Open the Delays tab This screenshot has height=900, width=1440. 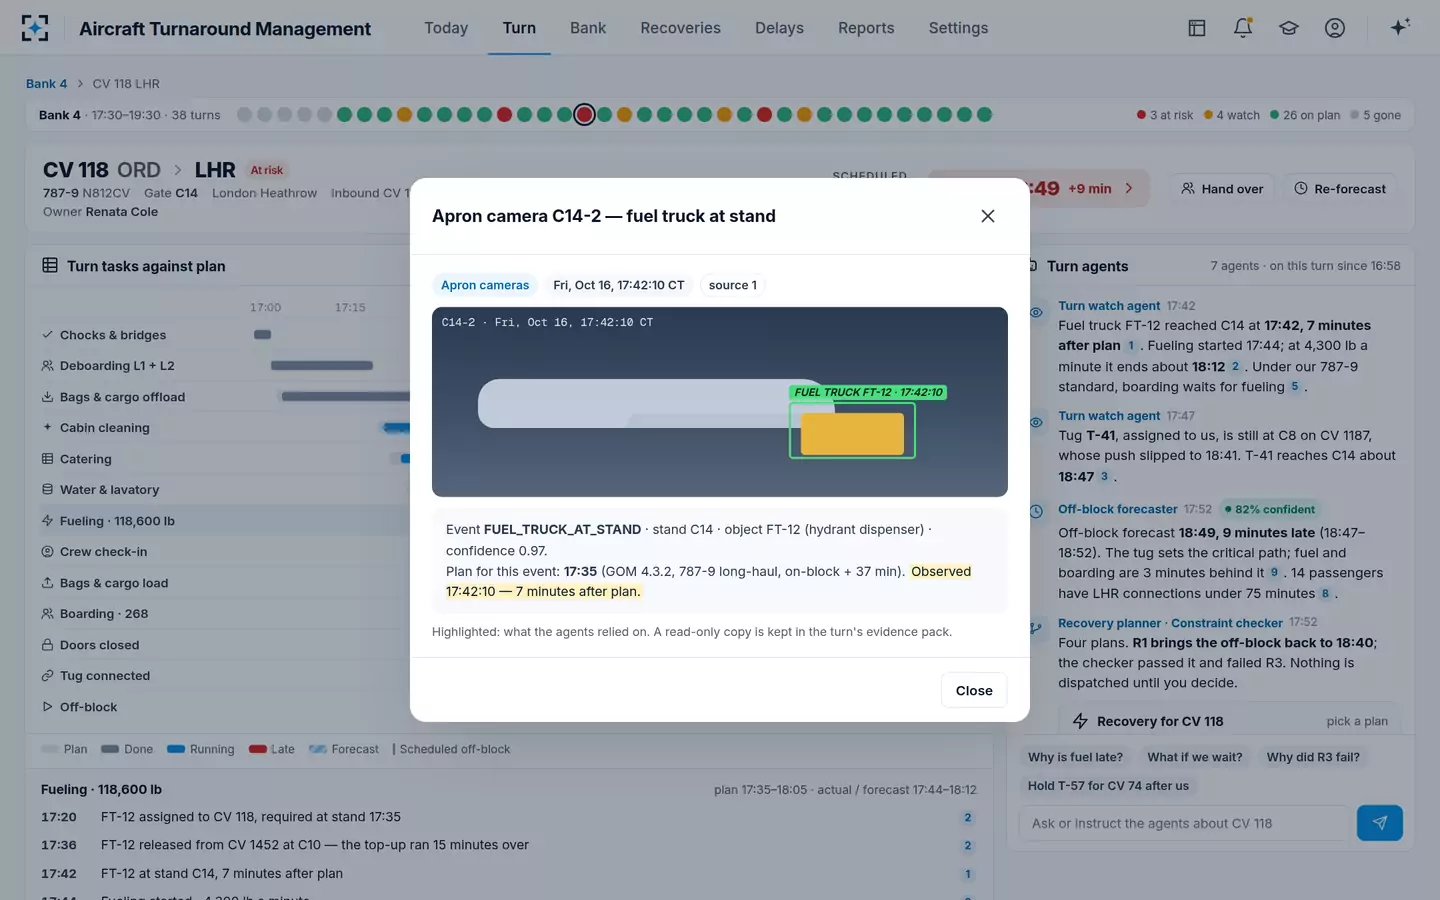[x=779, y=28]
